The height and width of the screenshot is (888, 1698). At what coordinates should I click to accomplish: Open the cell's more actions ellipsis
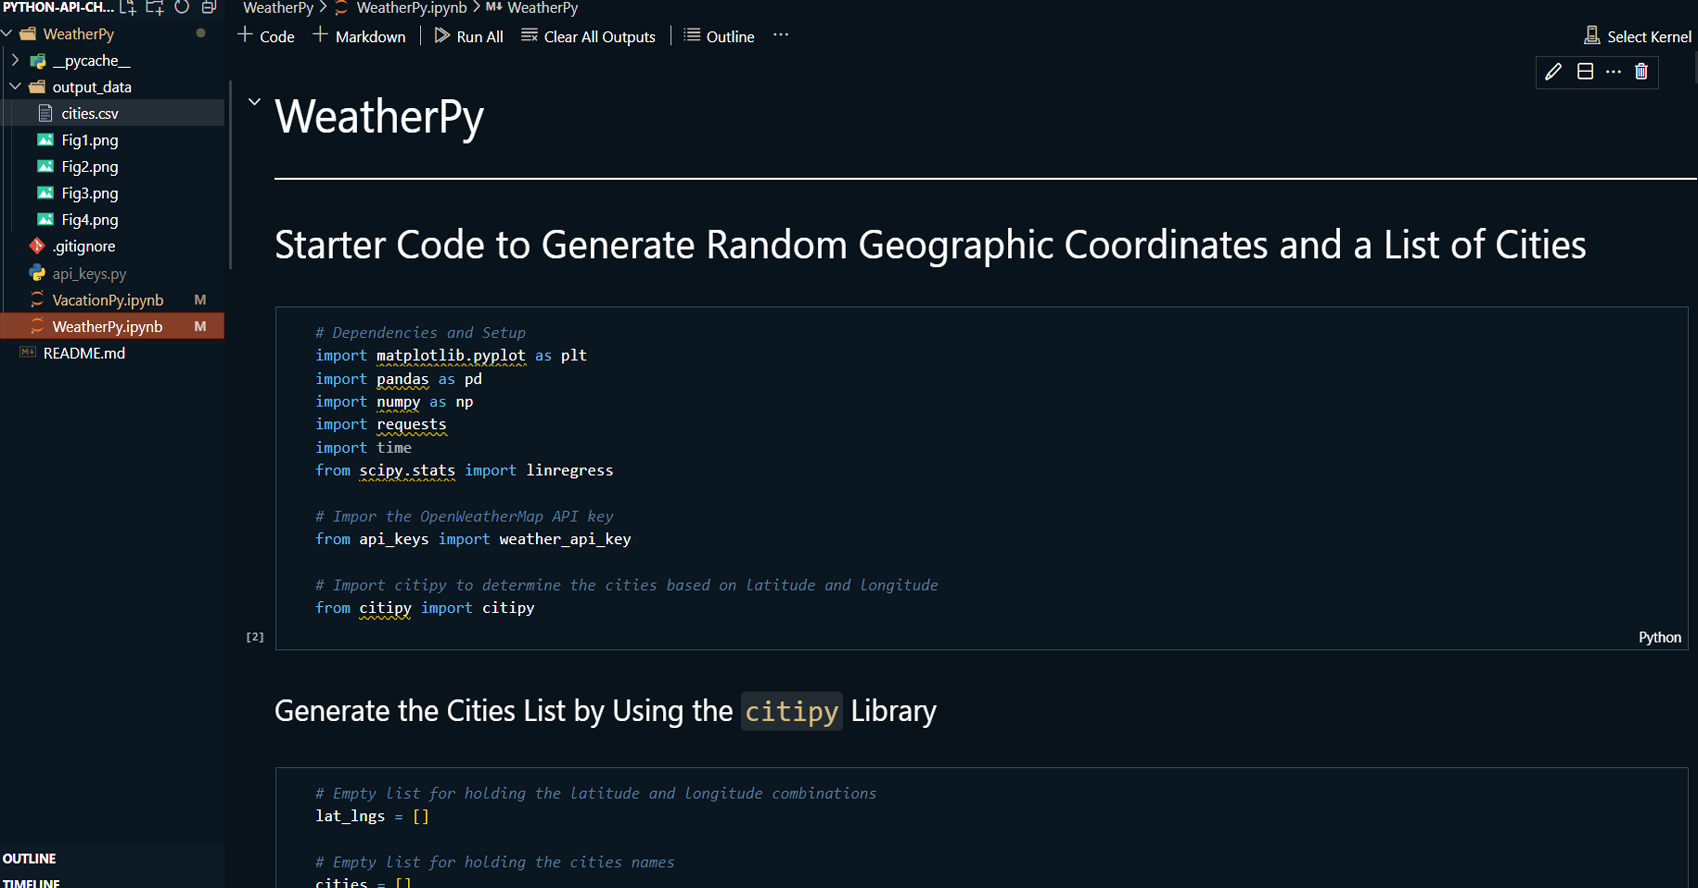[1613, 72]
